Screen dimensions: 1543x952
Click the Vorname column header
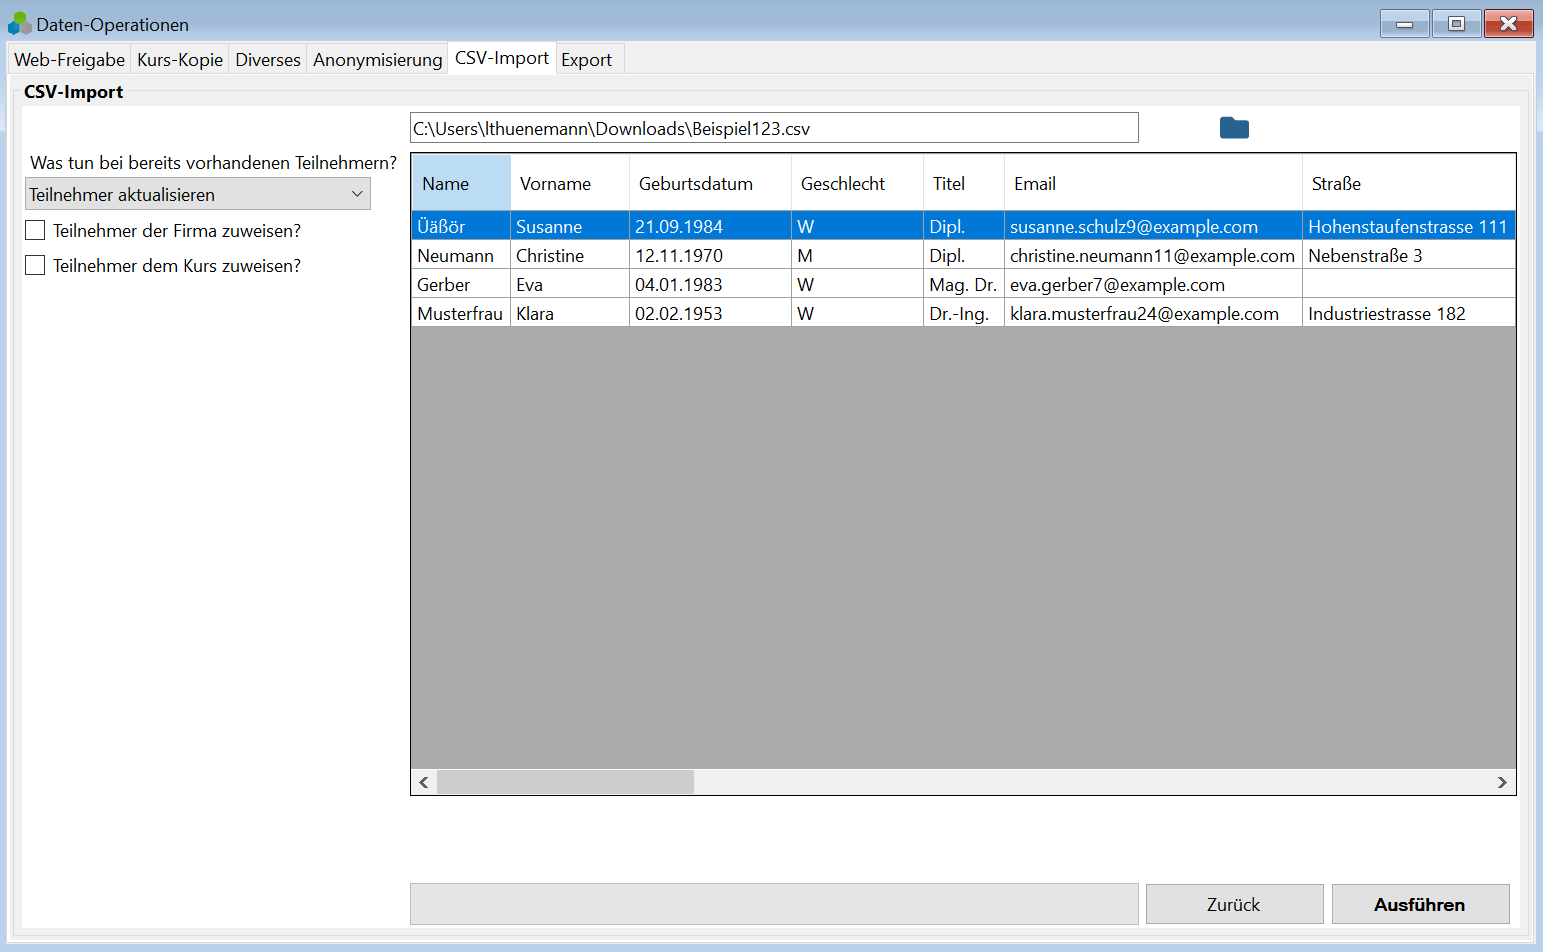click(570, 183)
